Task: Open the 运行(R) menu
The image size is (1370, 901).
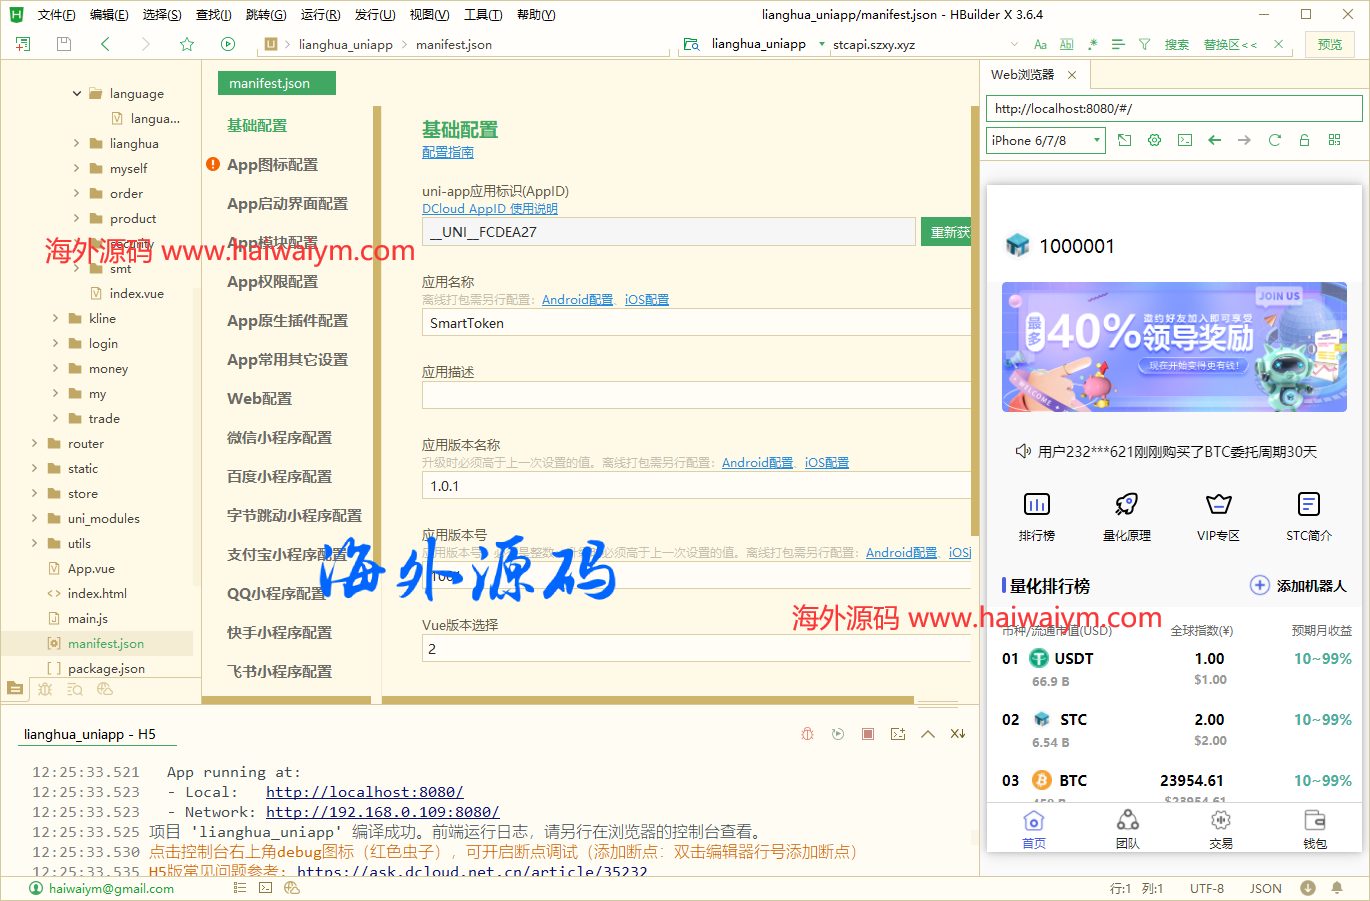Action: click(319, 14)
